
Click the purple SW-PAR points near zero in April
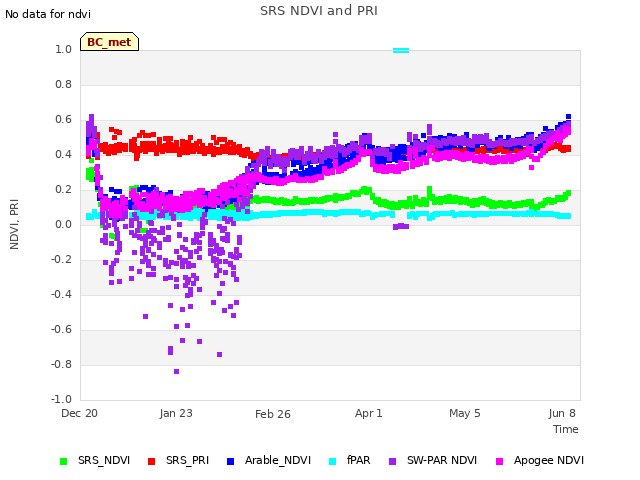click(401, 226)
